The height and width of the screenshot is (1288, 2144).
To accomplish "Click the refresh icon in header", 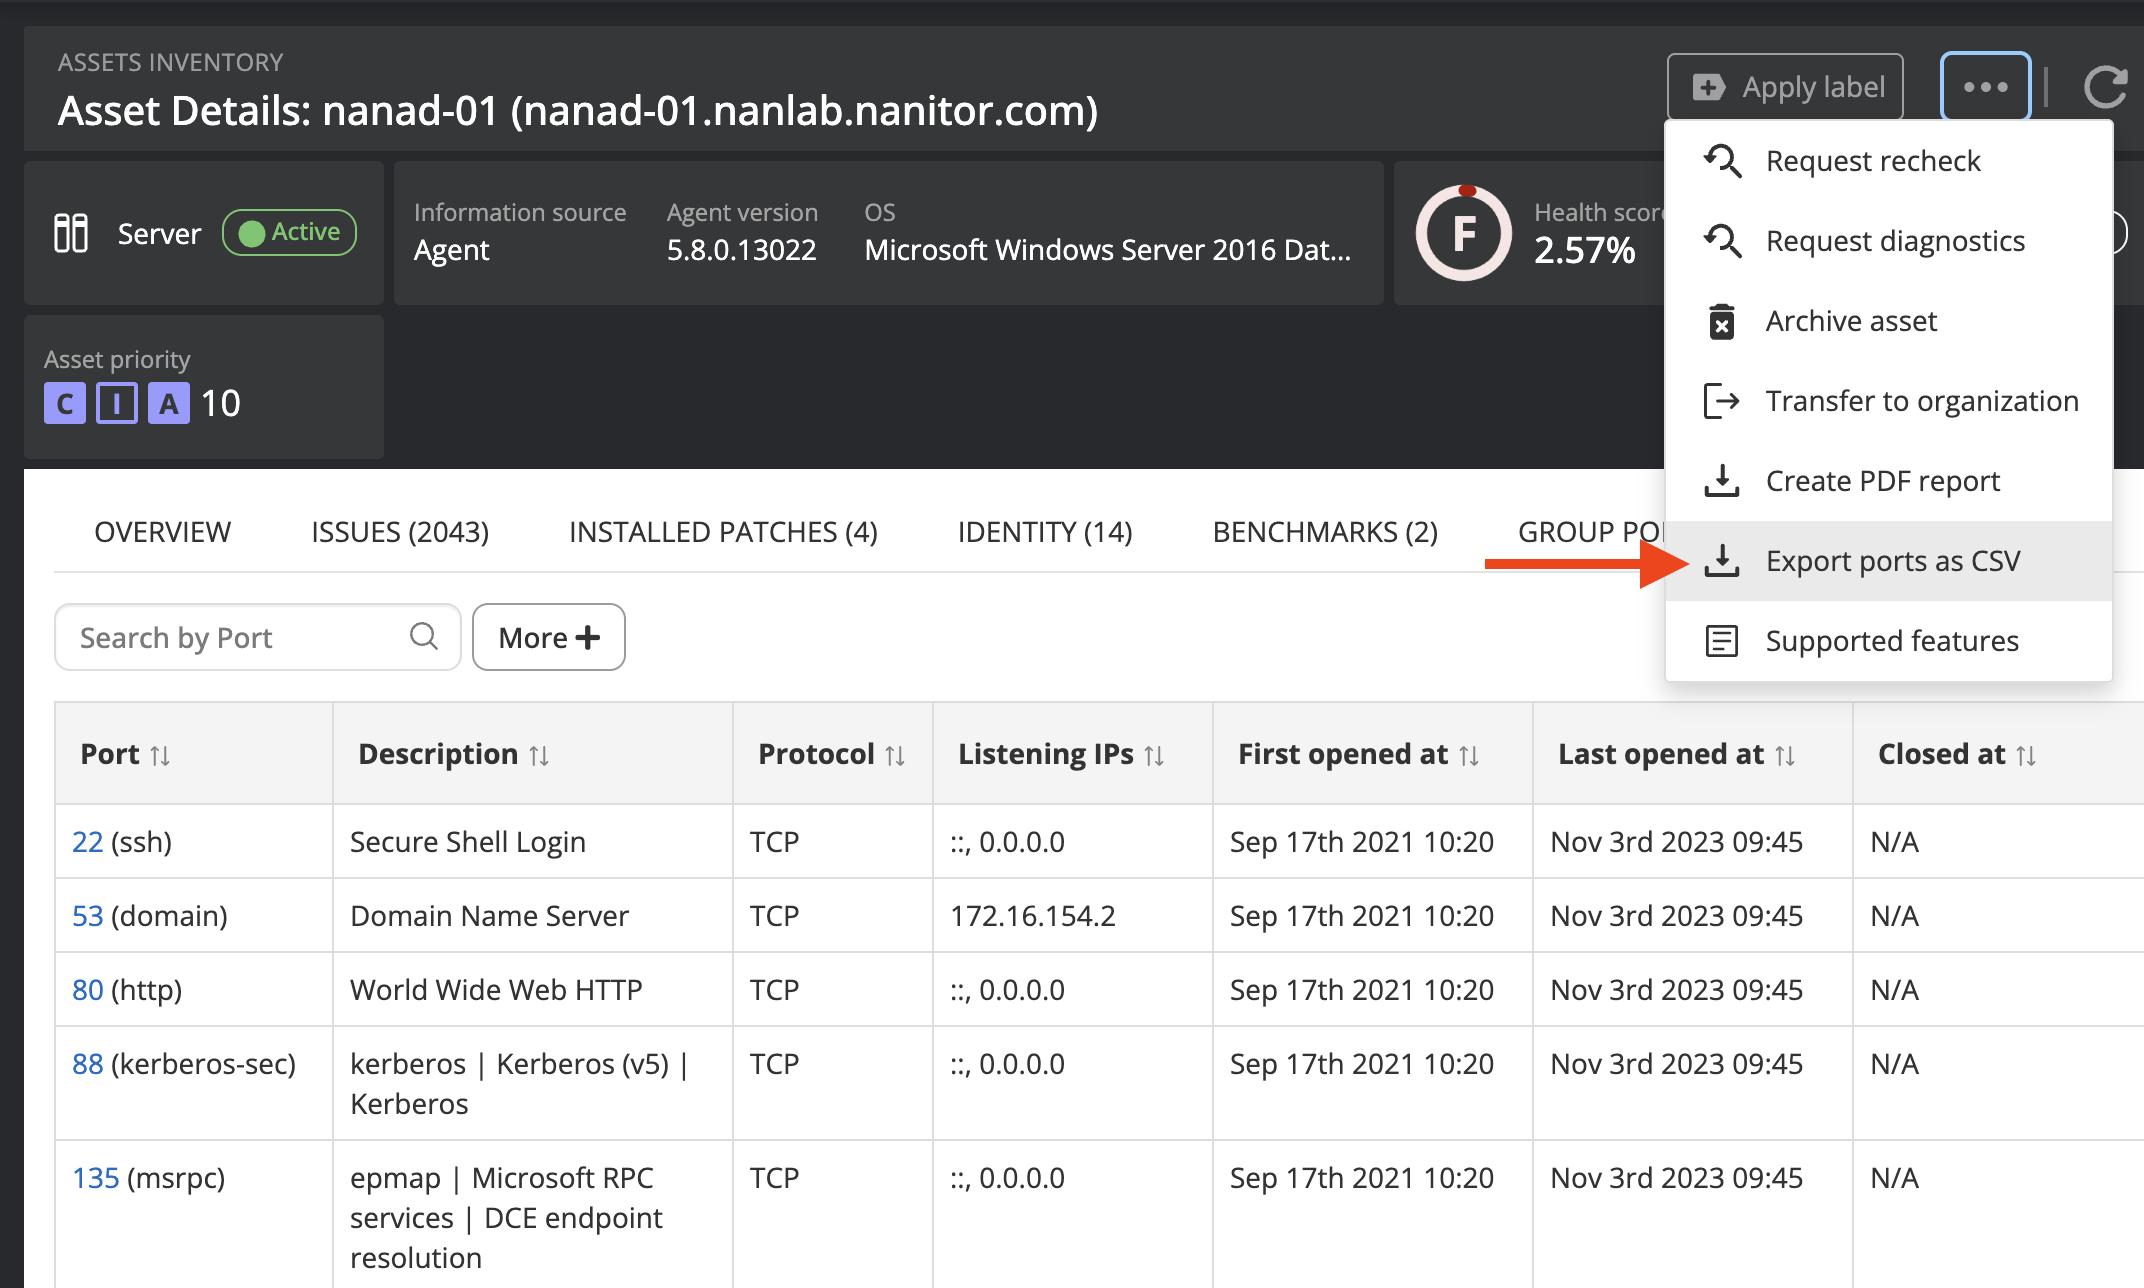I will 2105,87.
